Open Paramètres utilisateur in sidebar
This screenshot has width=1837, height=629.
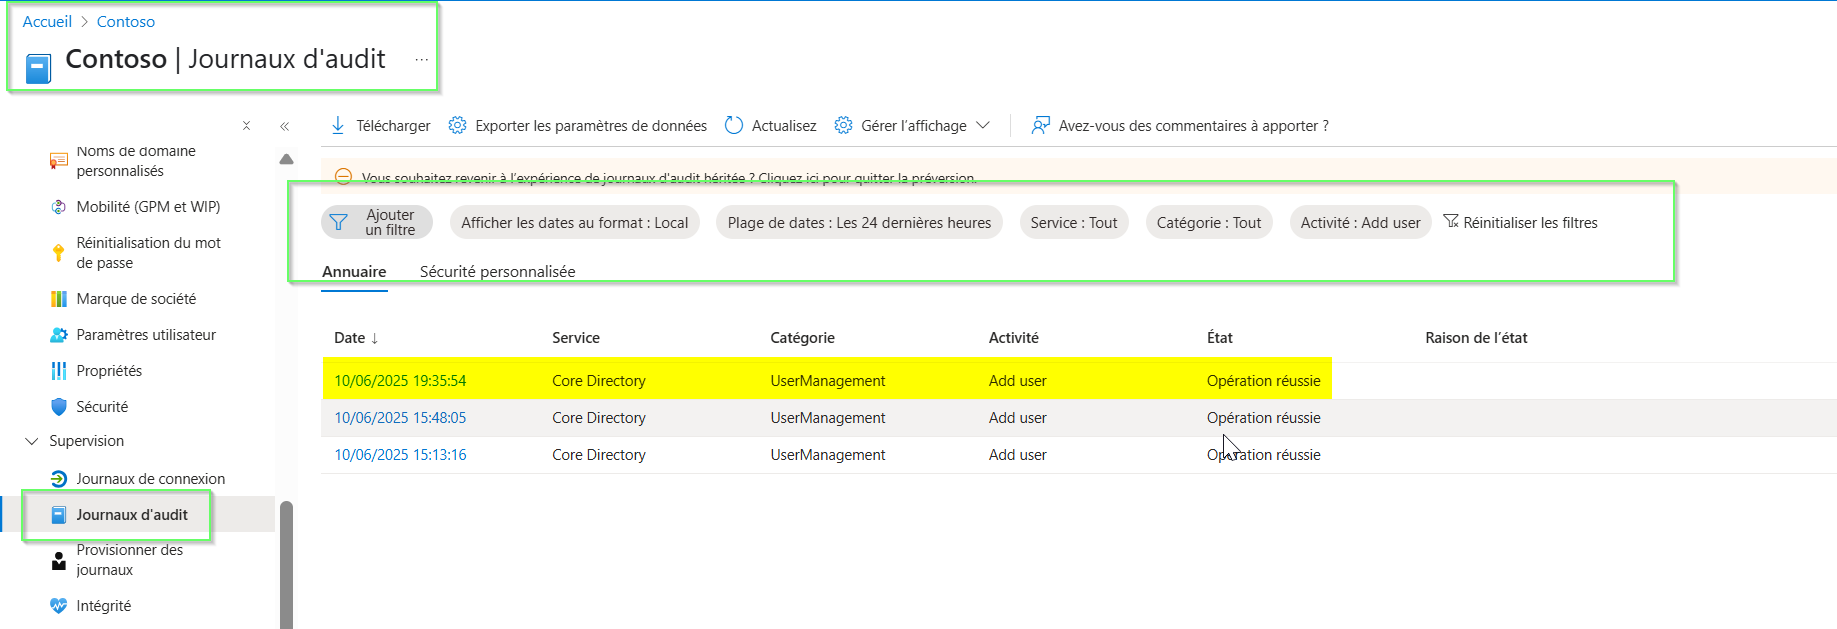(x=146, y=335)
